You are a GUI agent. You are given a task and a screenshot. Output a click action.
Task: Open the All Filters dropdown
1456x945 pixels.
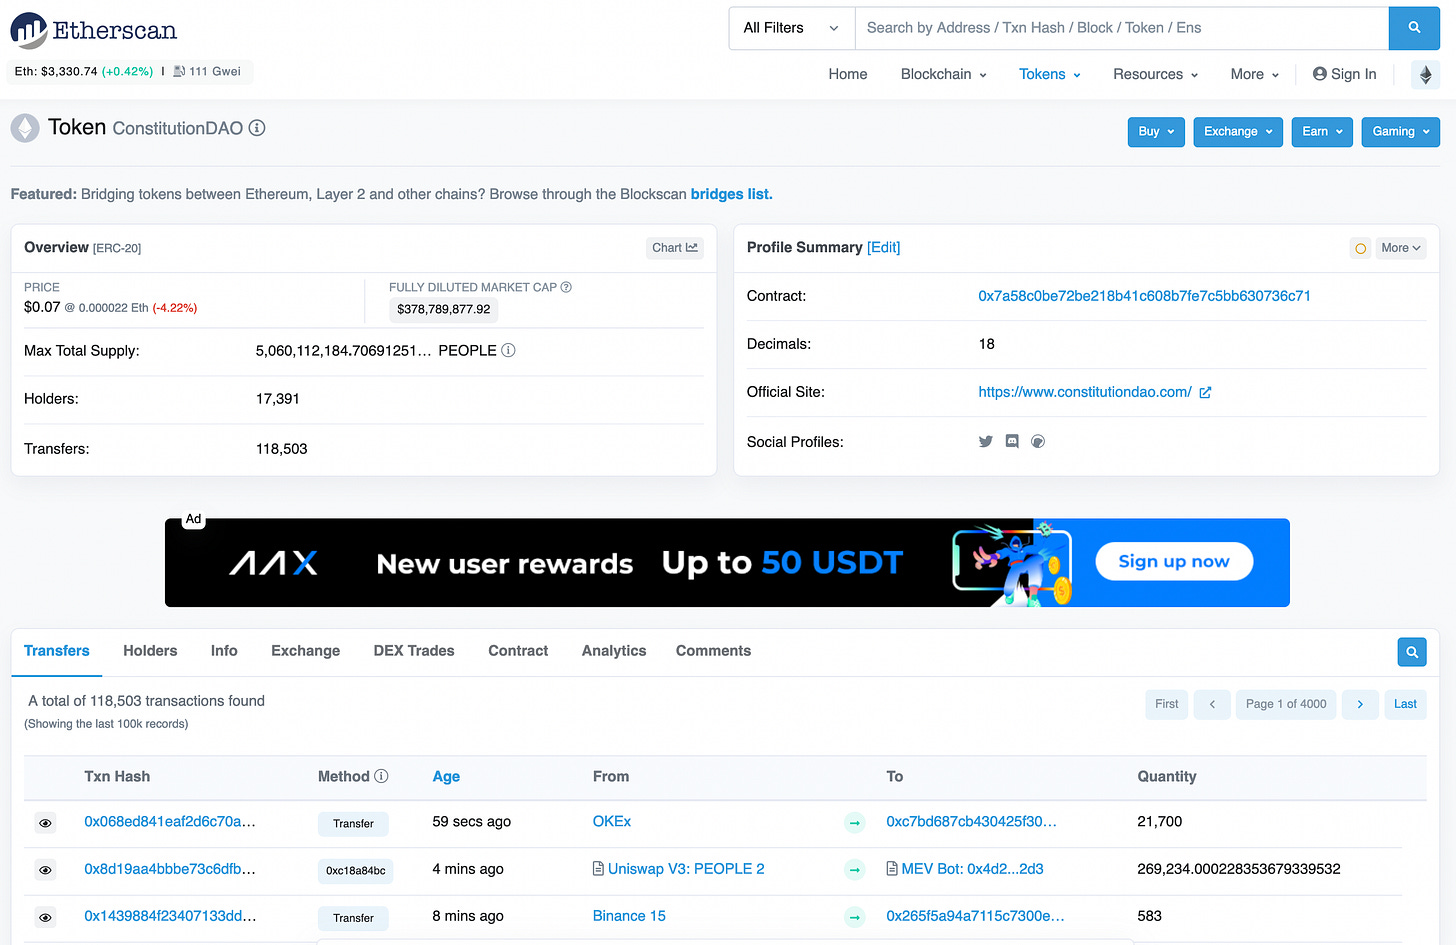point(791,28)
